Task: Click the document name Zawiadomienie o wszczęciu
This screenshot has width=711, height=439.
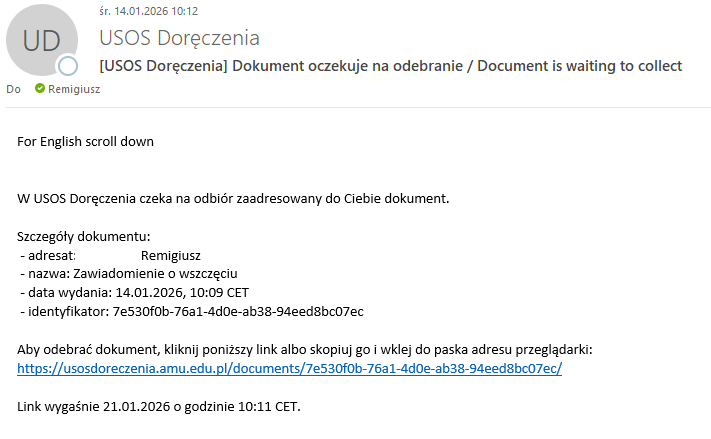Action: [154, 273]
